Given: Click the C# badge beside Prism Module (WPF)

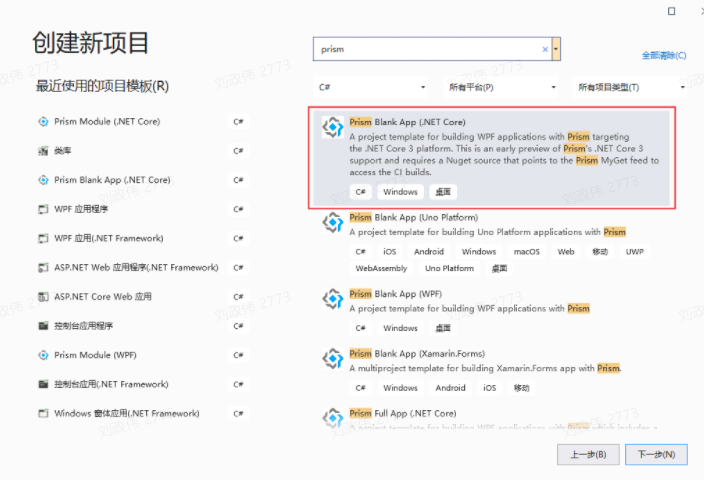Looking at the screenshot, I should point(238,355).
